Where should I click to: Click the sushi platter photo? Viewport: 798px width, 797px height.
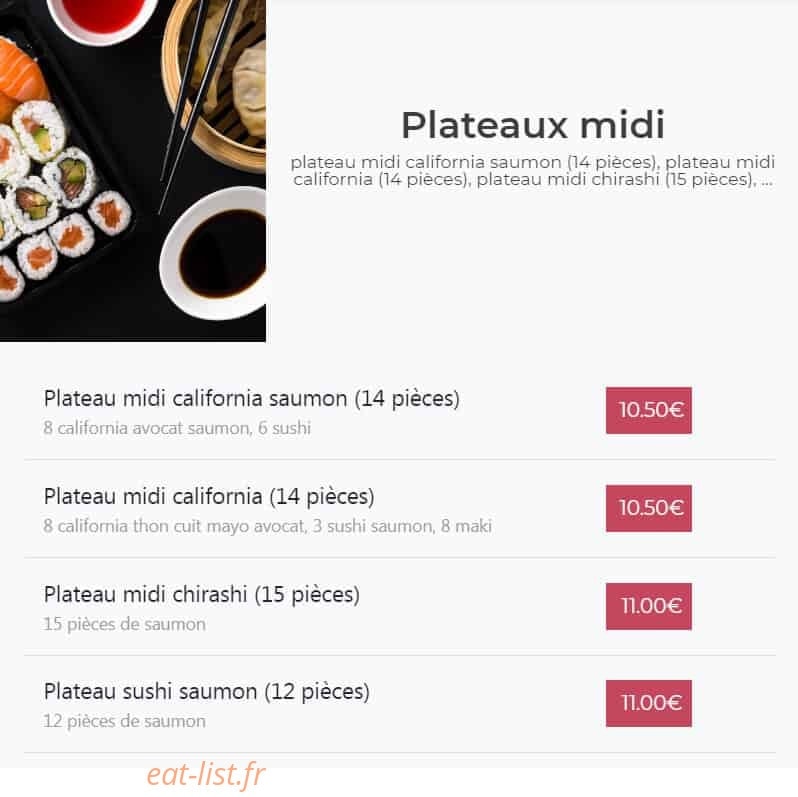(133, 170)
